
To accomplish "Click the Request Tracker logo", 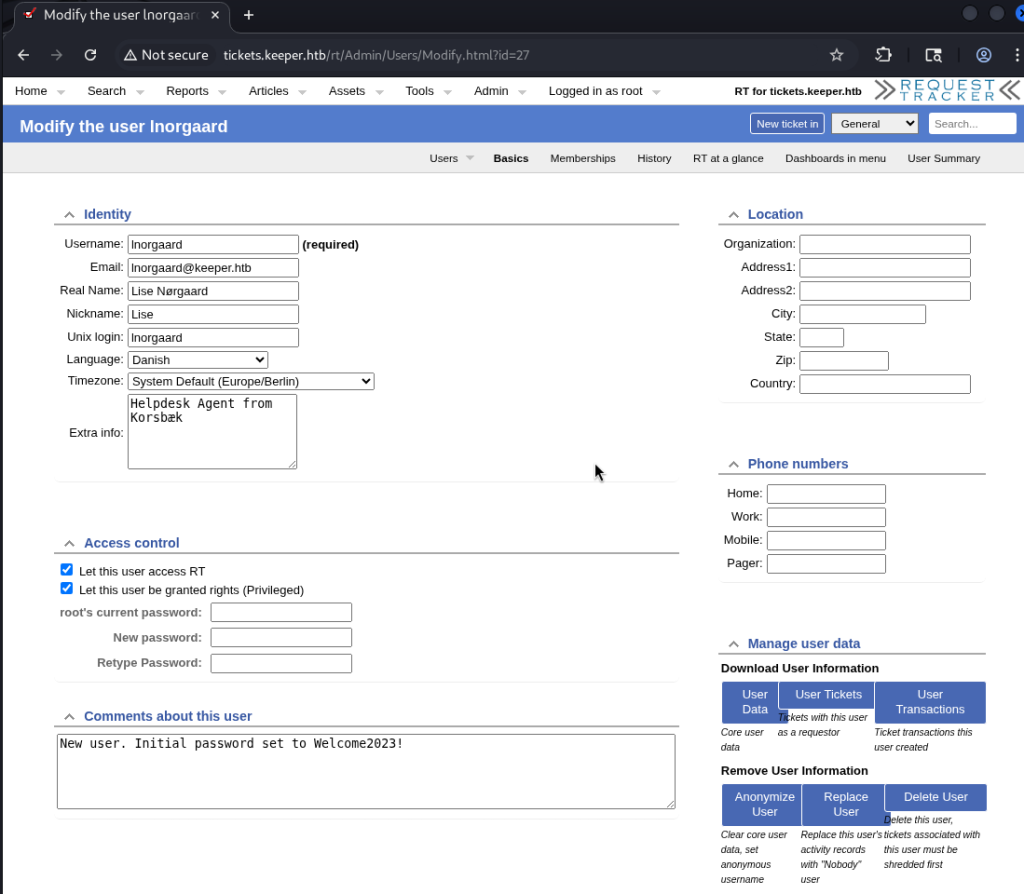I will click(x=947, y=91).
